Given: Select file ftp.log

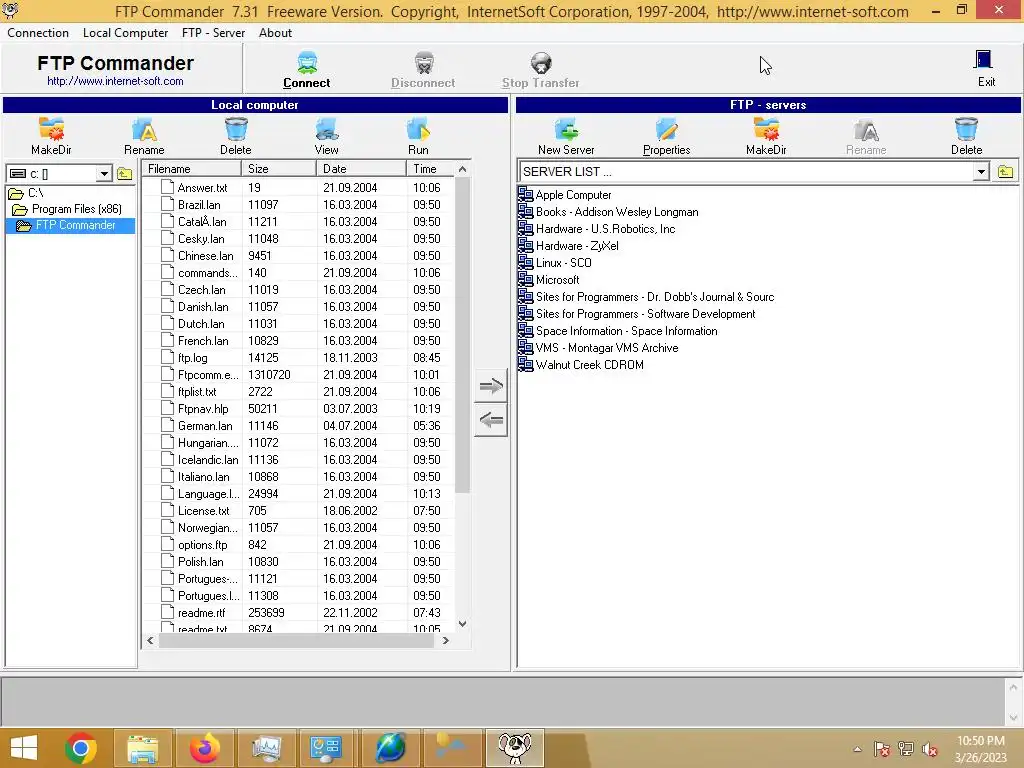Looking at the screenshot, I should [192, 358].
